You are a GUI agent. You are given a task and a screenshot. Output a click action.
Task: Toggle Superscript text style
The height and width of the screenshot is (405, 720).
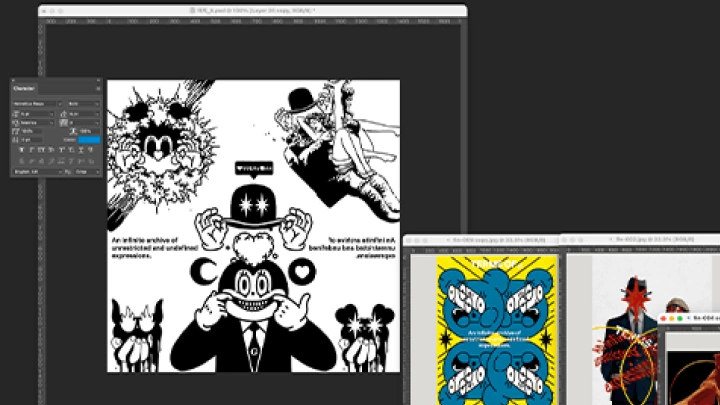61,150
